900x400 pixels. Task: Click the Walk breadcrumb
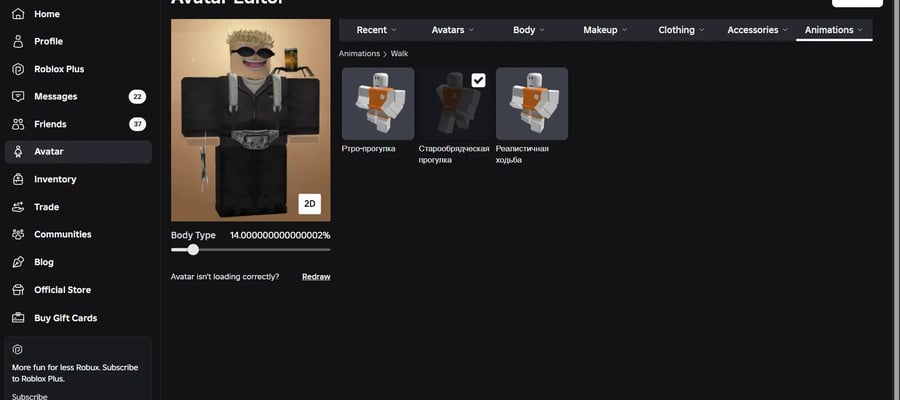[x=399, y=53]
